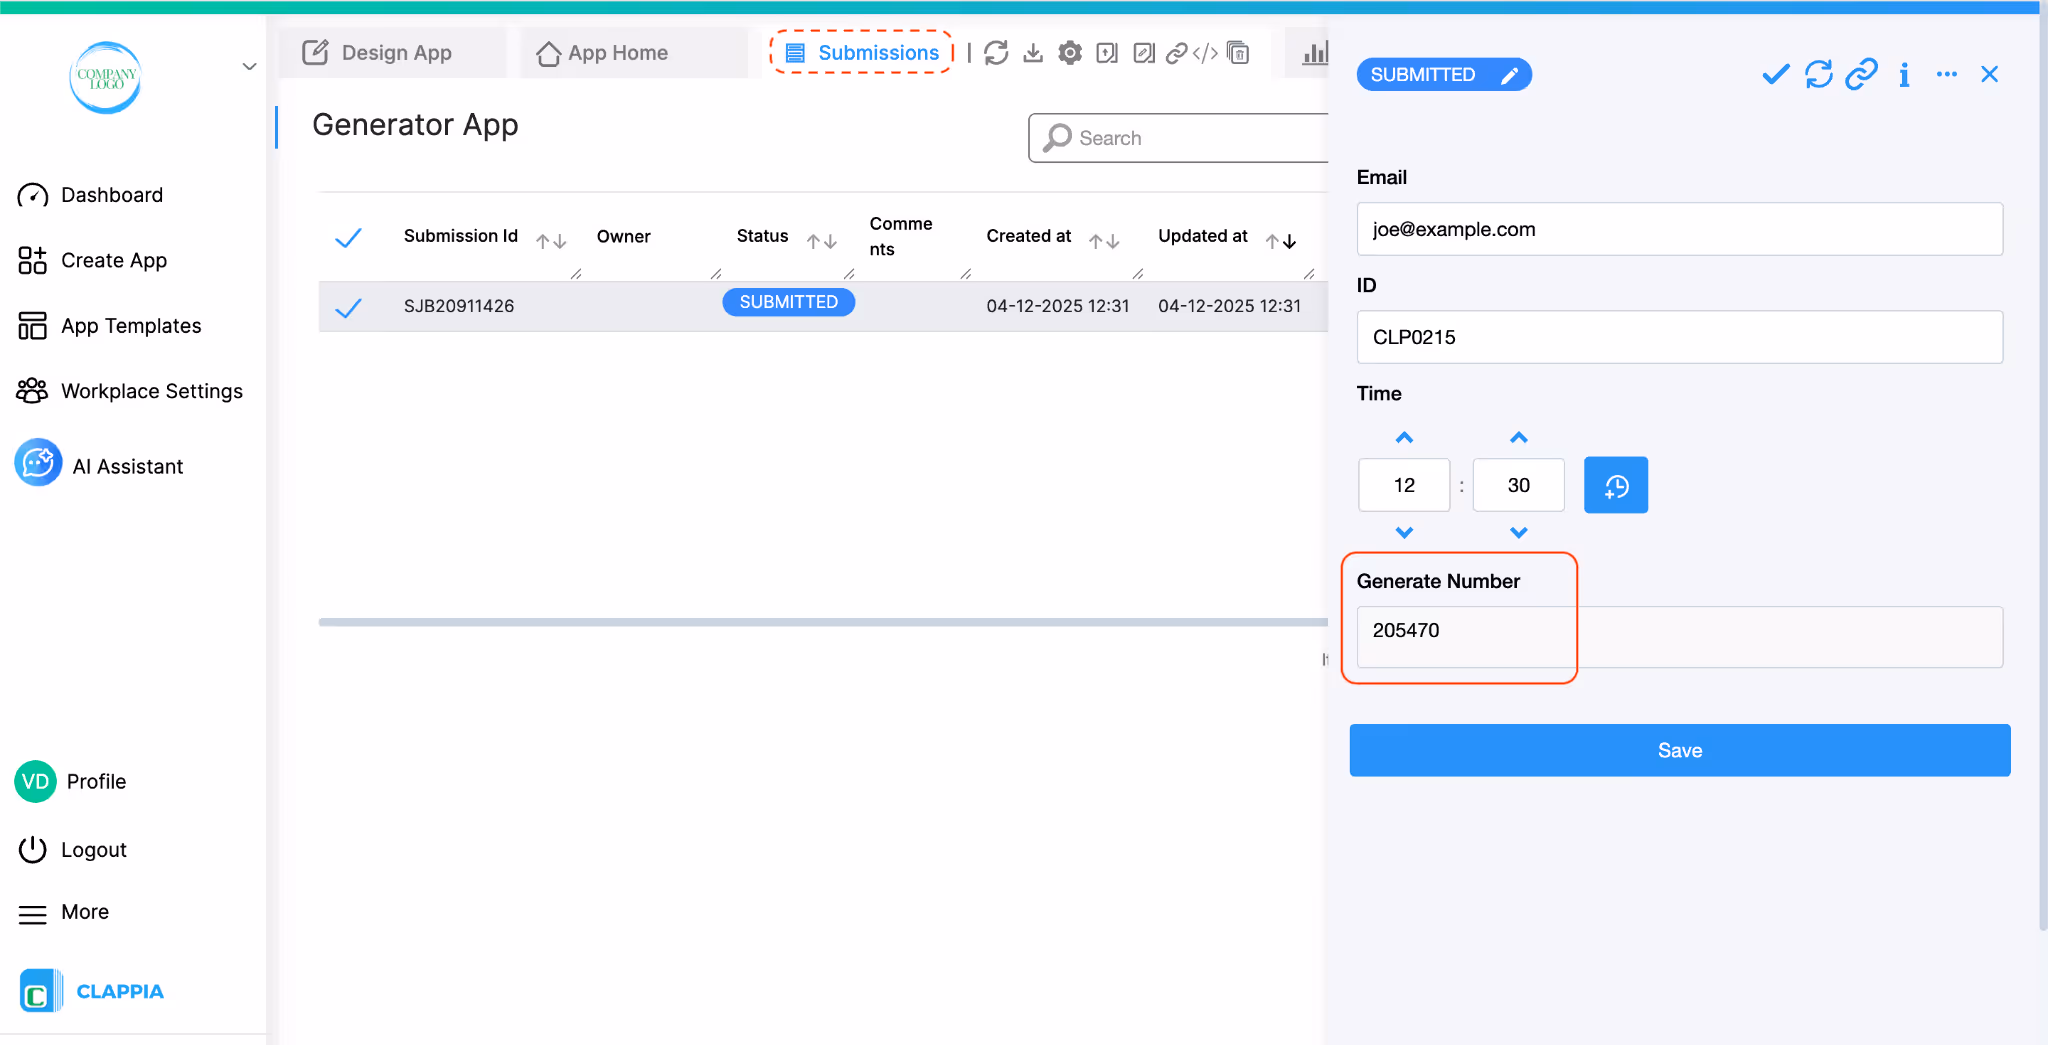Click the company logo

point(105,77)
